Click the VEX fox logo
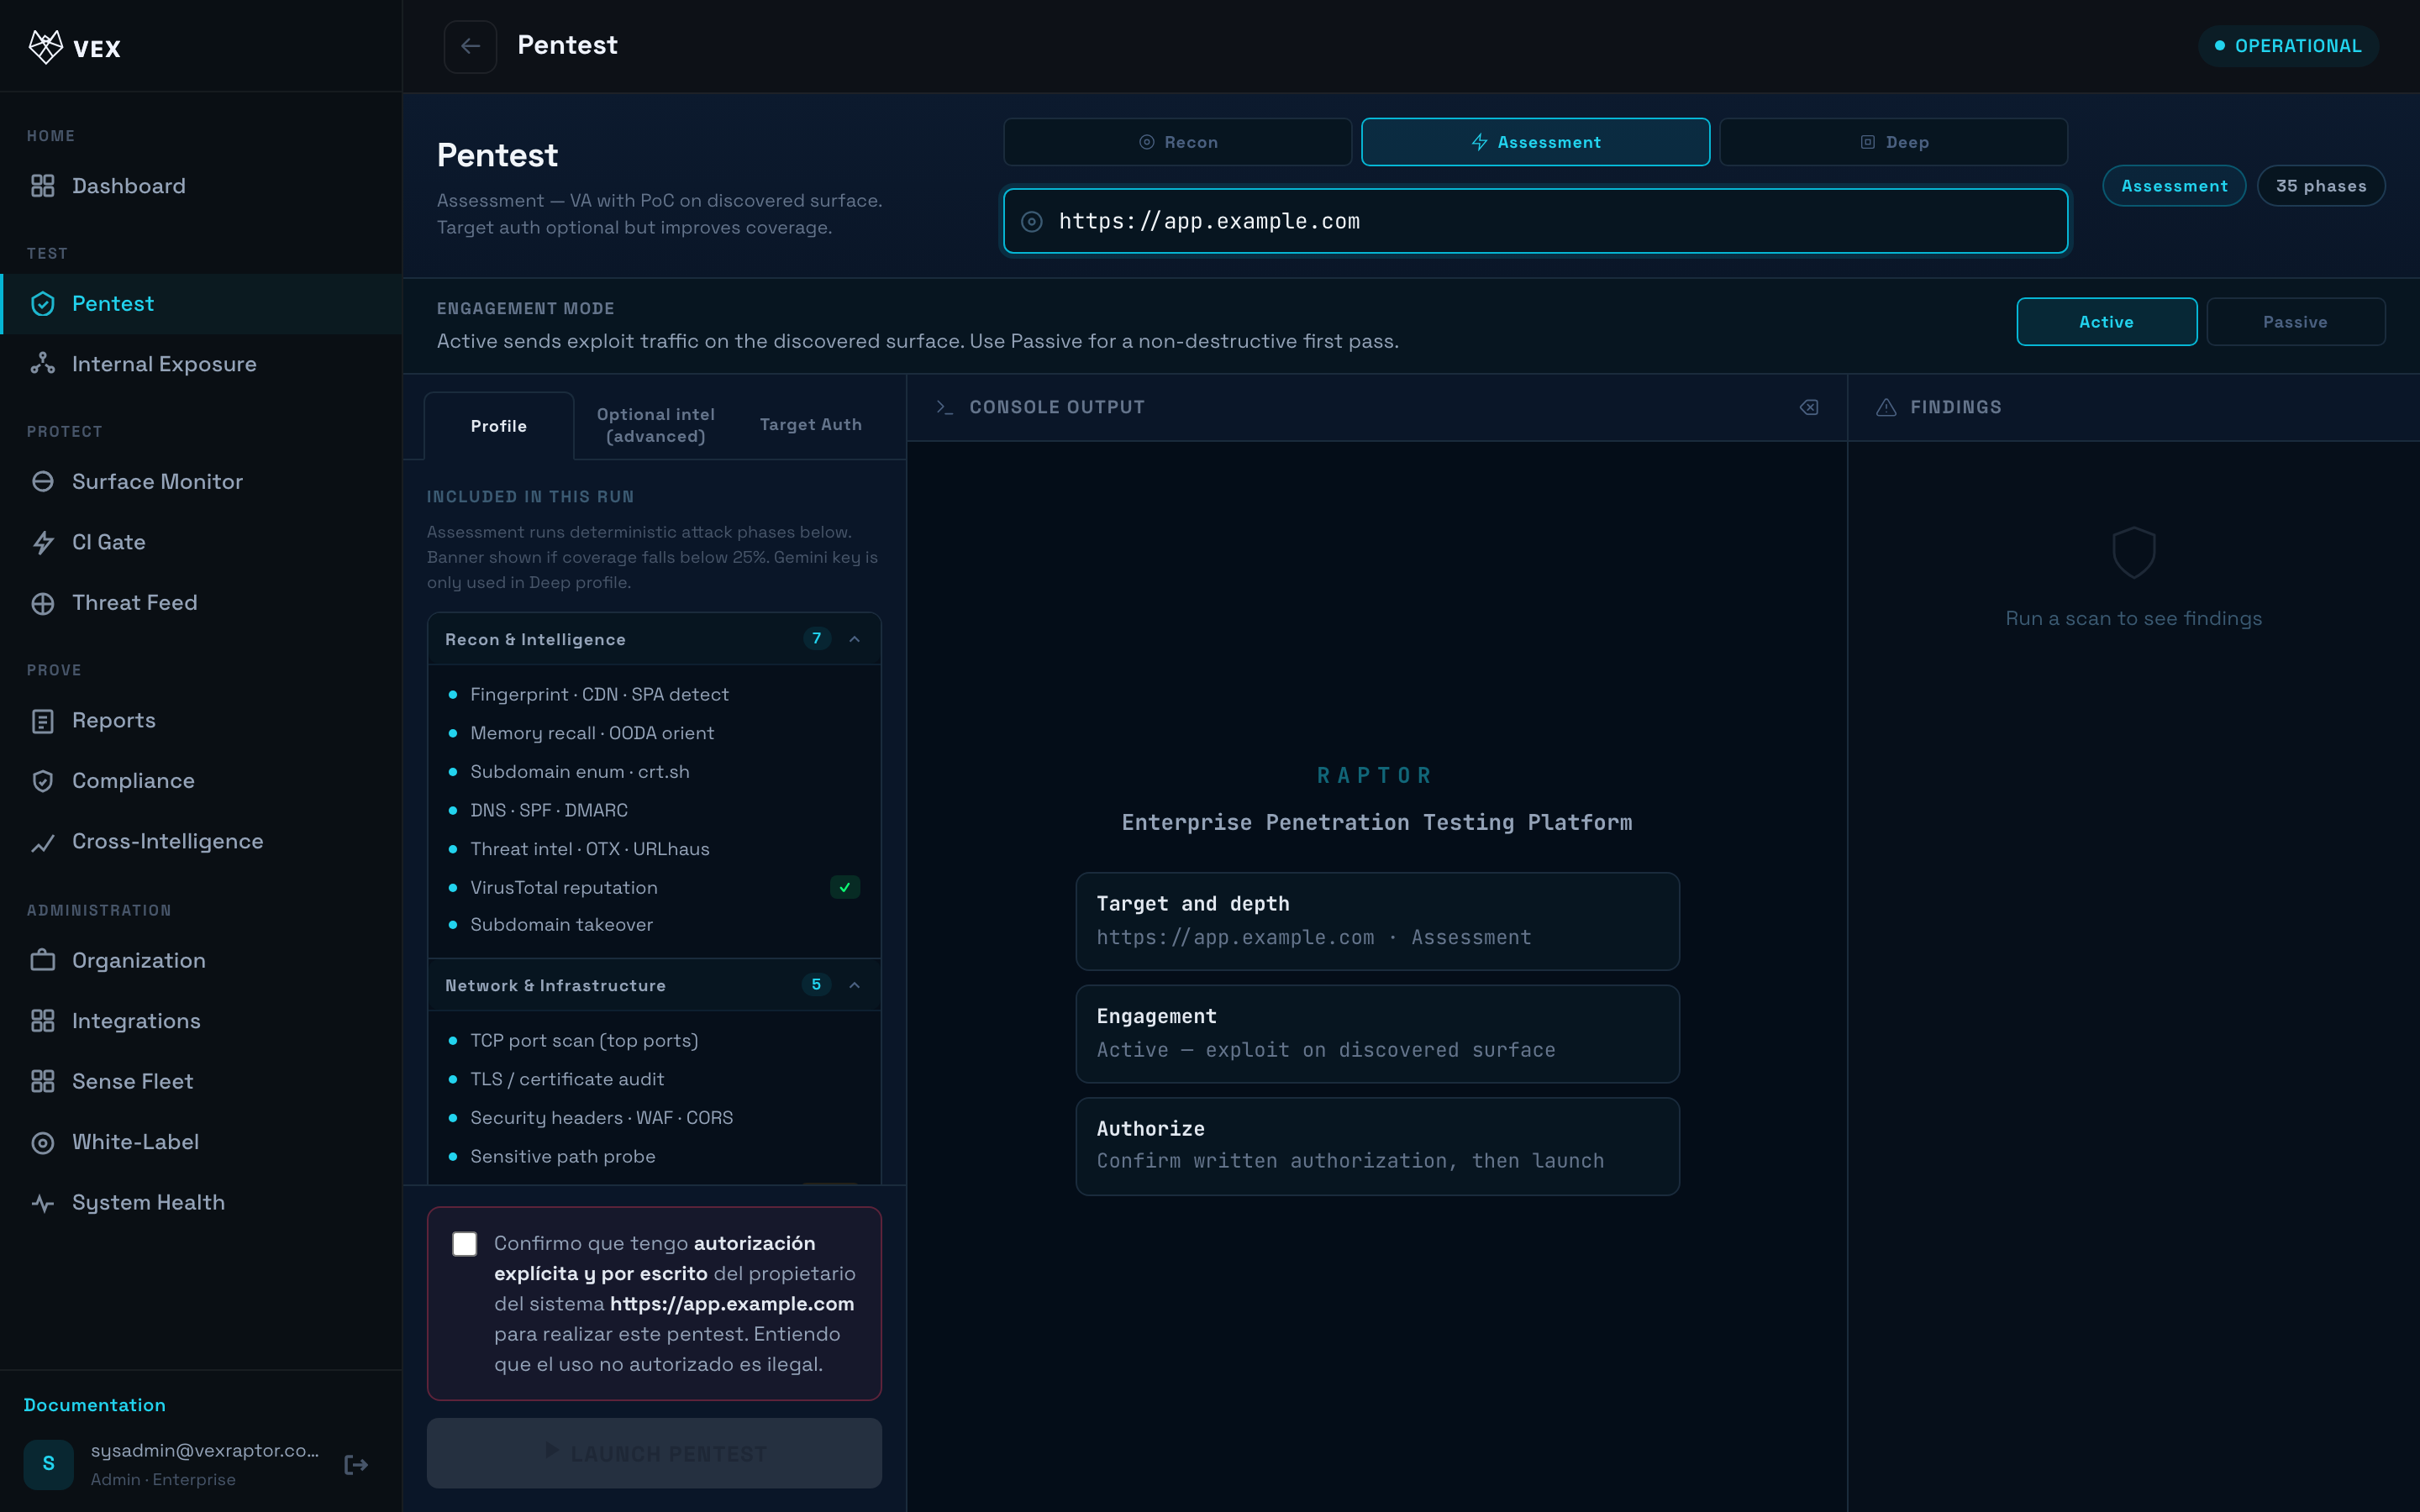The height and width of the screenshot is (1512, 2420). pos(46,47)
